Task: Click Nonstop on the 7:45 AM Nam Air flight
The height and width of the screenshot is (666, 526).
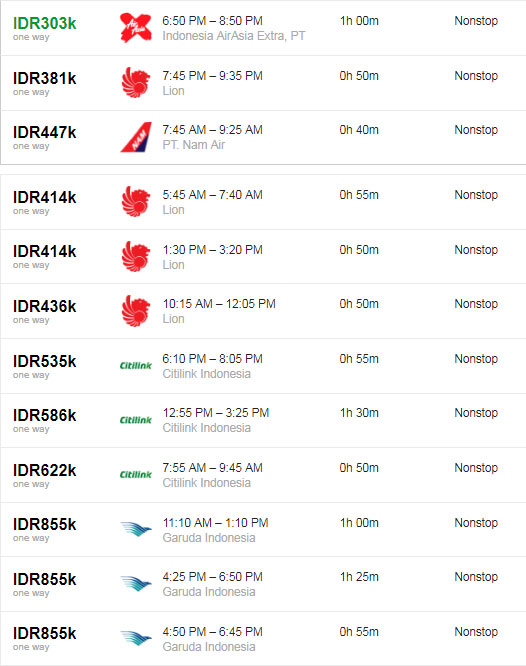Action: (476, 130)
